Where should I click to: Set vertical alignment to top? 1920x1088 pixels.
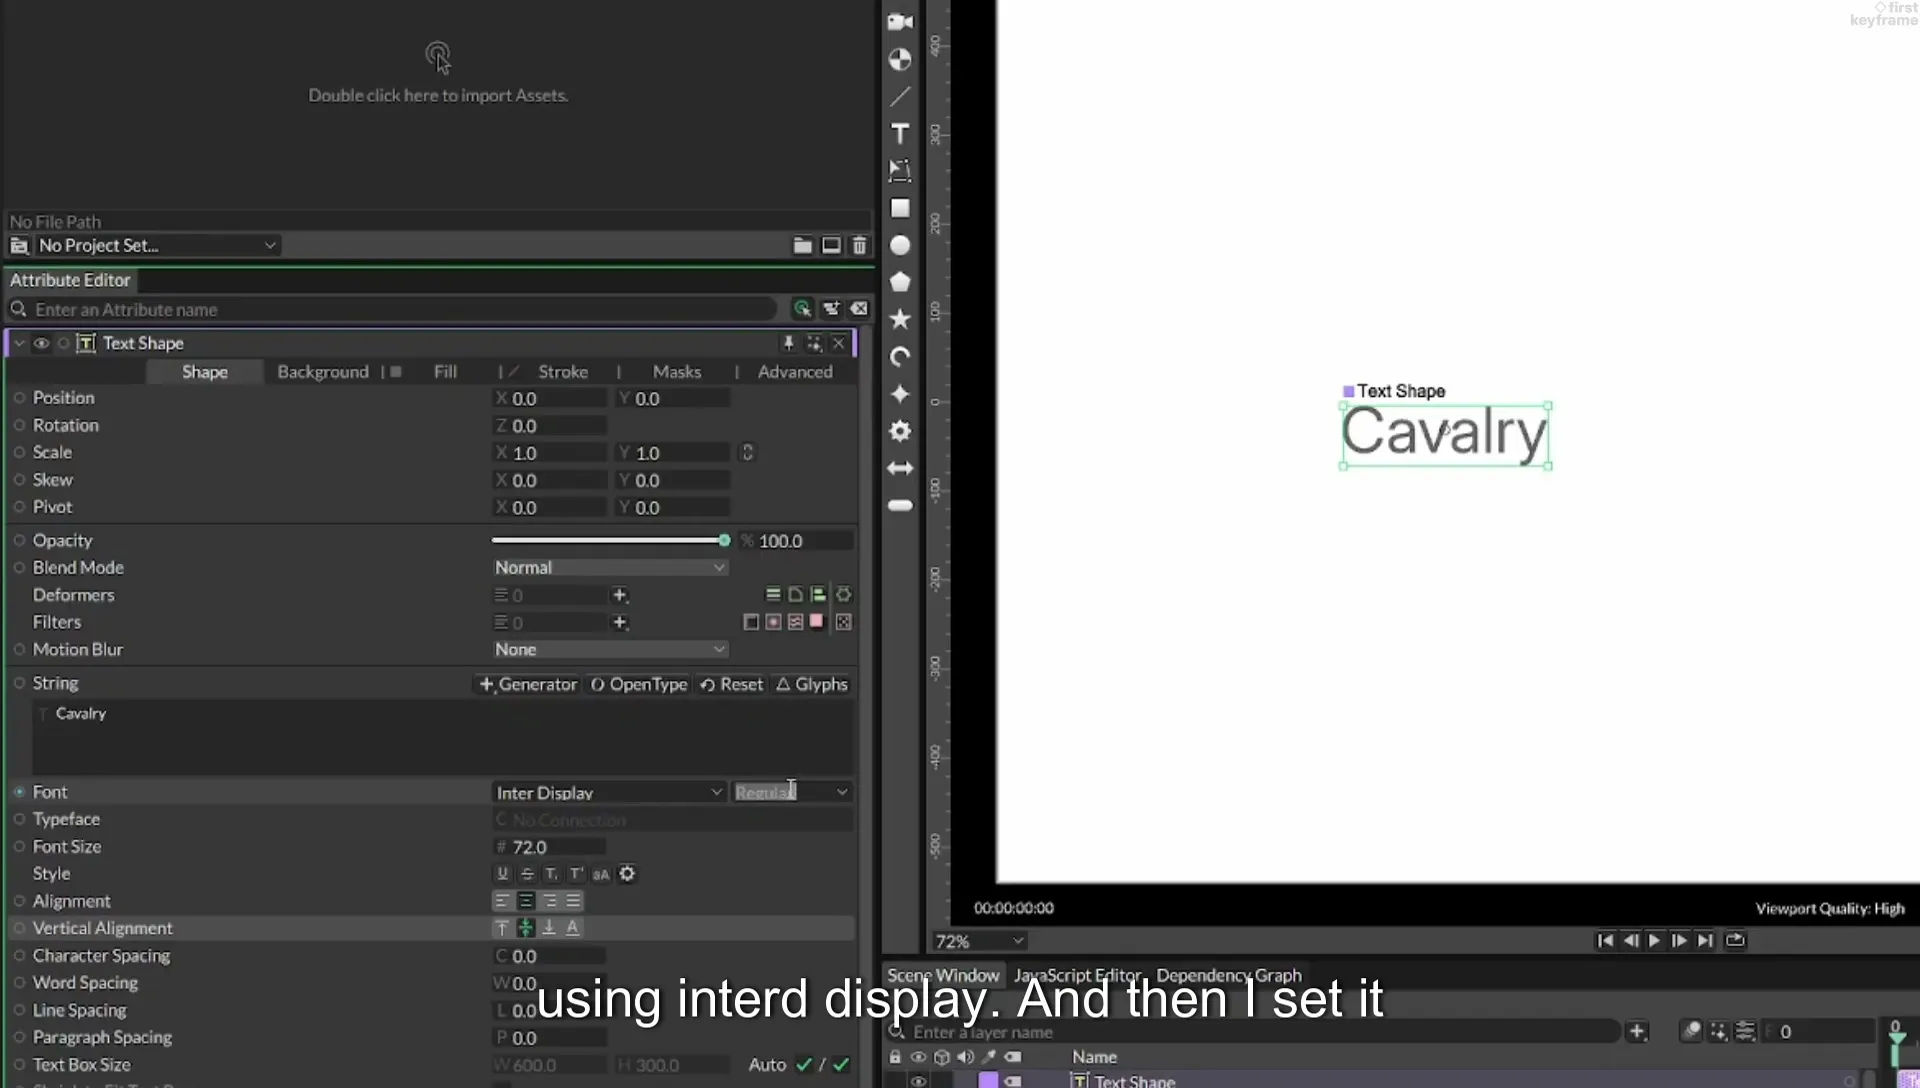coord(502,928)
